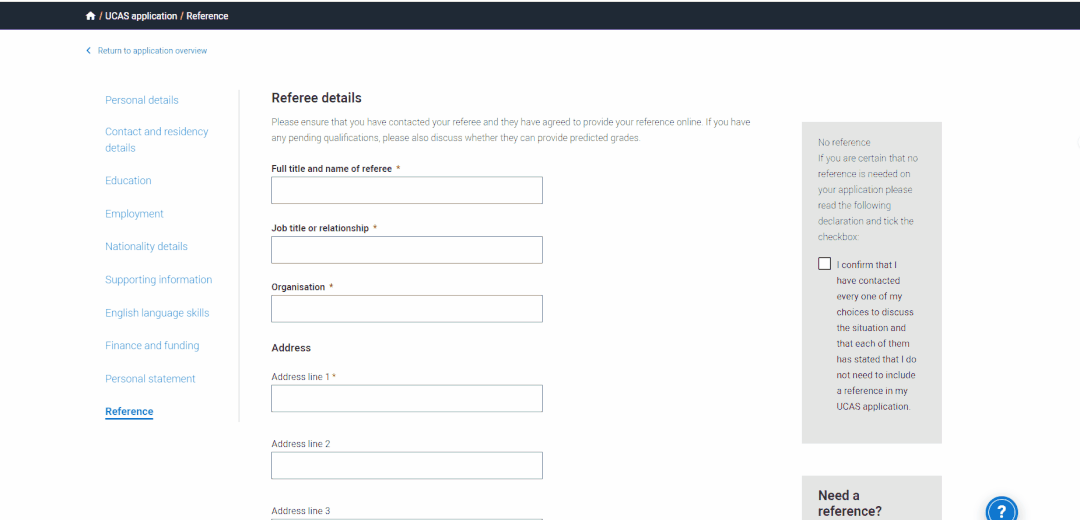1080x520 pixels.
Task: Open the Personal details section
Action: [x=142, y=100]
